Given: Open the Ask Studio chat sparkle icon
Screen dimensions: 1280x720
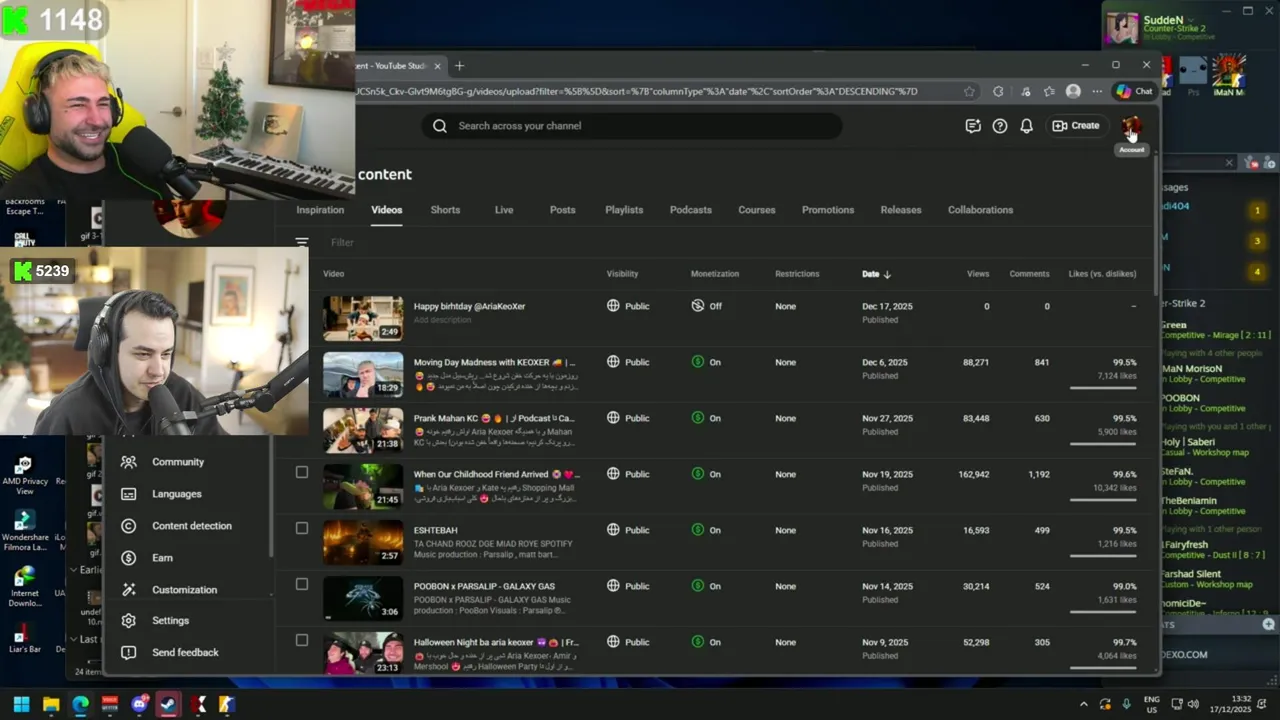Looking at the screenshot, I should 973,126.
